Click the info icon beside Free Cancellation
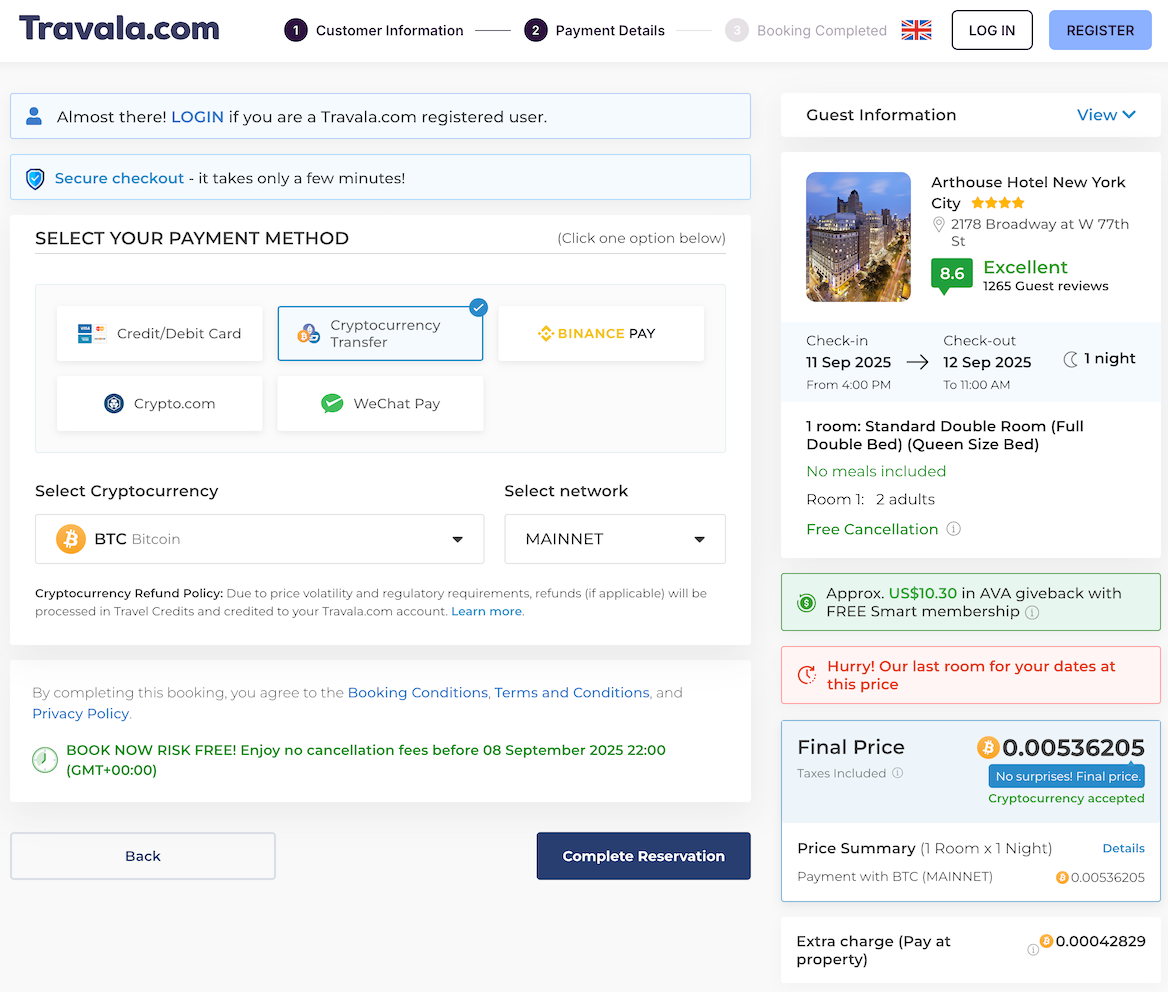 [x=953, y=529]
